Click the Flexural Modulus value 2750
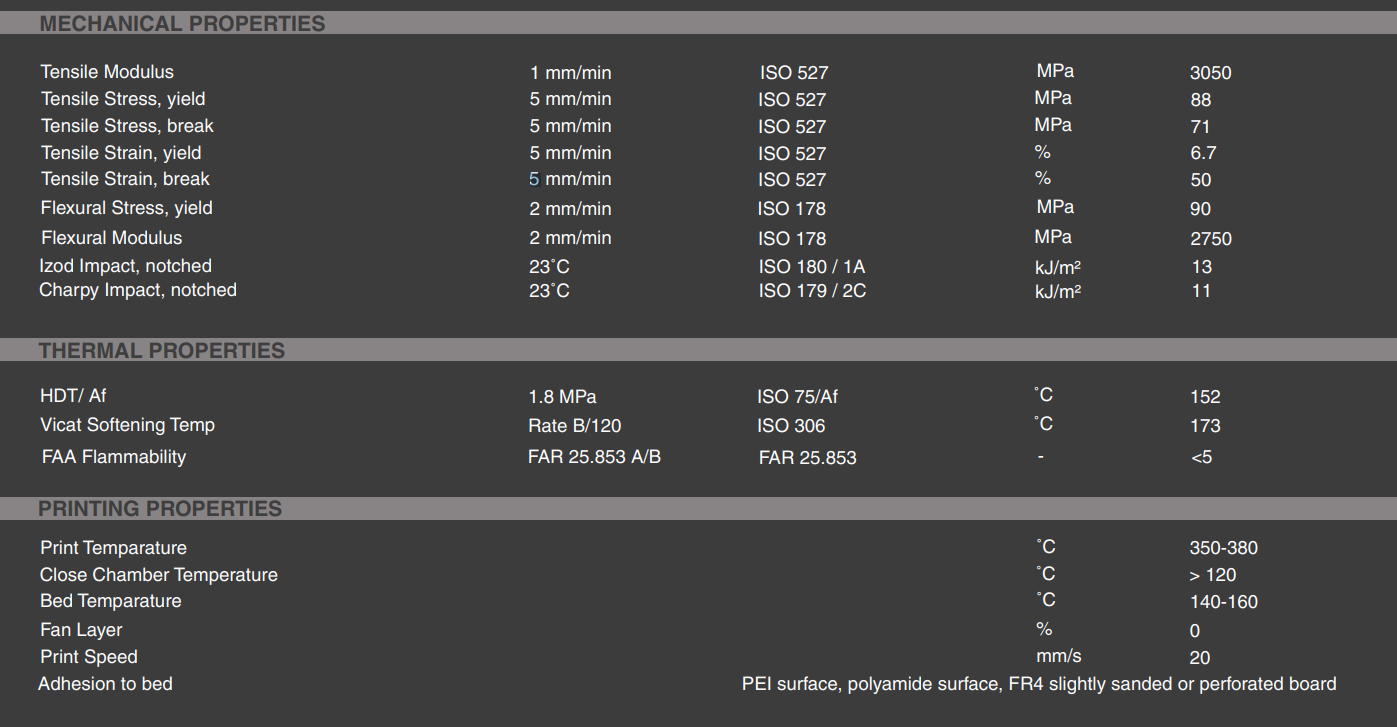Image resolution: width=1397 pixels, height=727 pixels. (x=1210, y=239)
